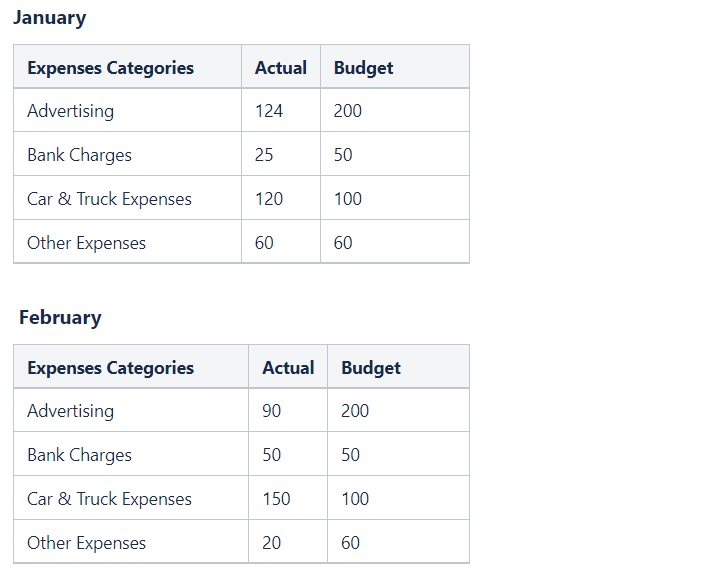Viewport: 716px width, 574px height.
Task: Click the Bank Charges label in February
Action: point(79,455)
